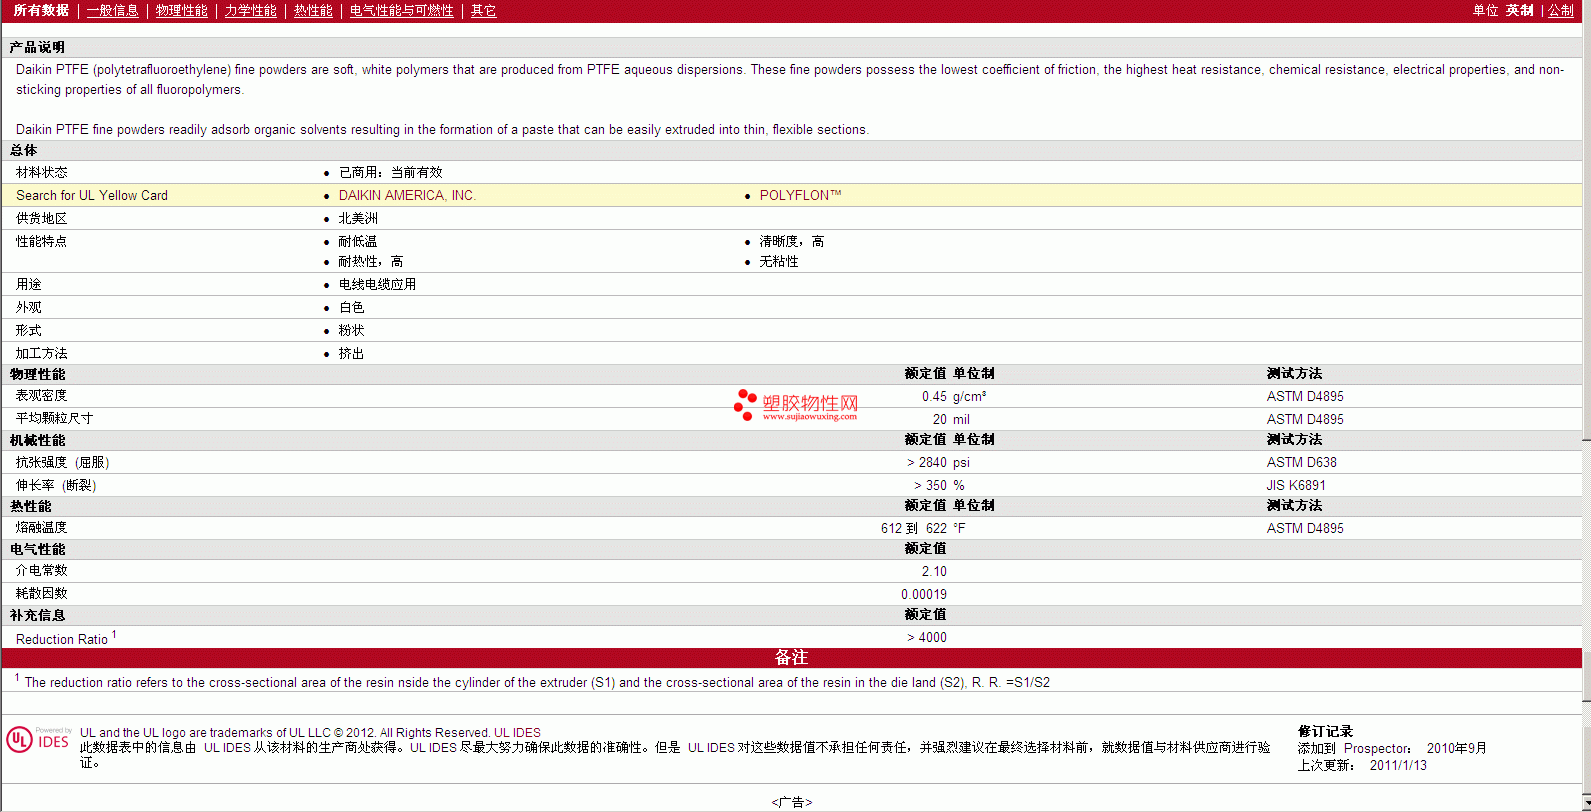Click the 电线电缆应用 usage entry
The width and height of the screenshot is (1591, 812).
click(x=377, y=284)
